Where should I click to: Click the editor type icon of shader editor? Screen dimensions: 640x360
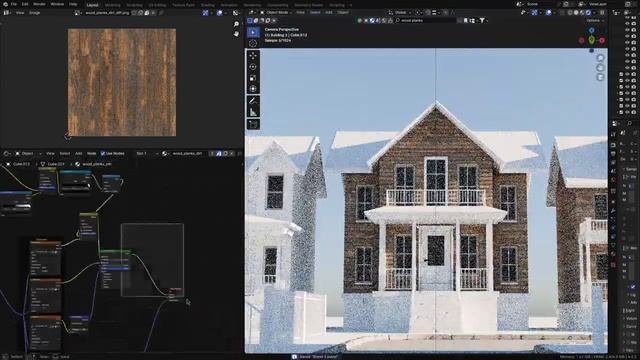click(x=7, y=153)
